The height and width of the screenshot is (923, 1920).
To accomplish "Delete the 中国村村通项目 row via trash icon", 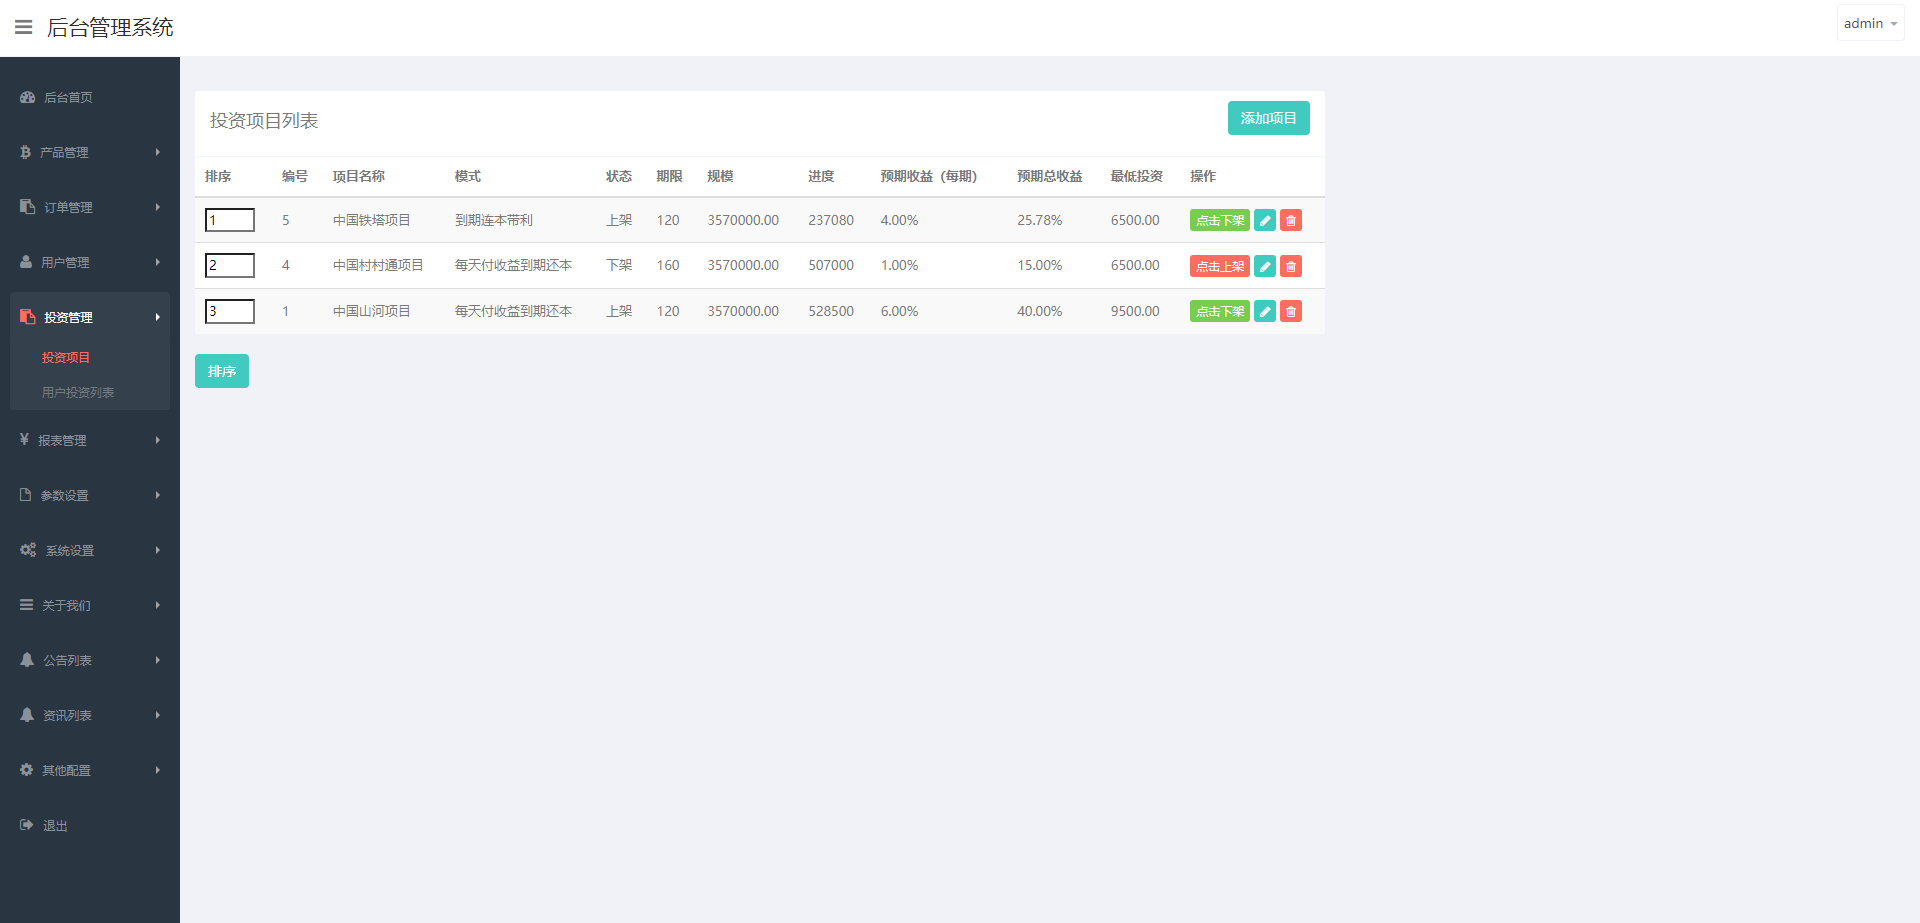I will [x=1291, y=266].
